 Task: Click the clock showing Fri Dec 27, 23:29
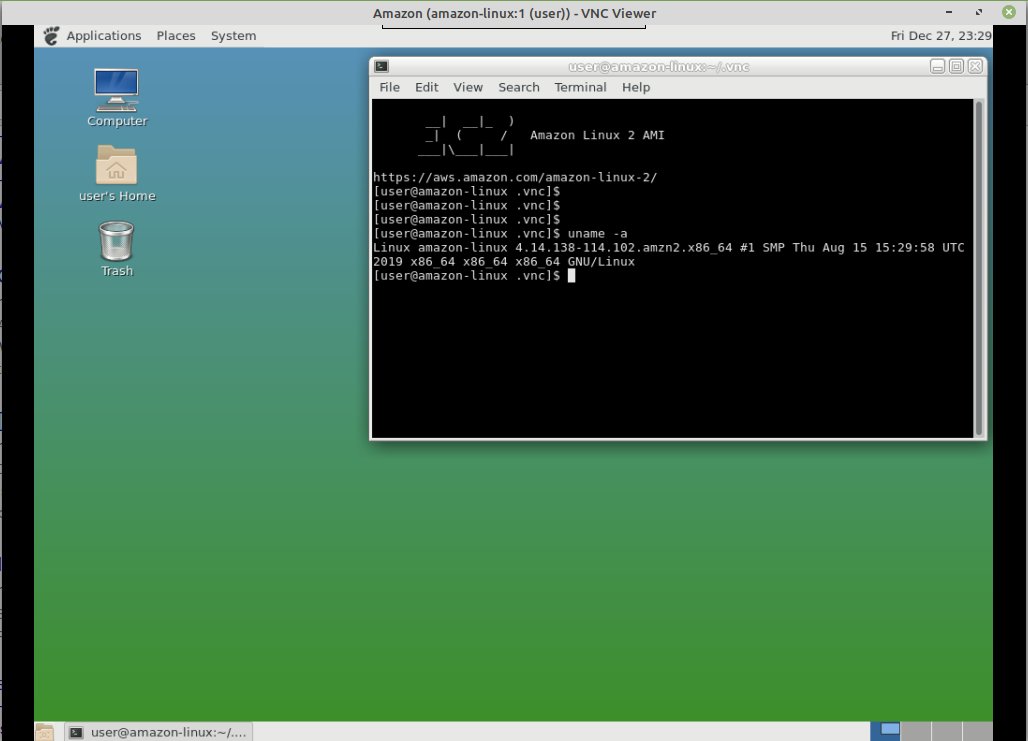(x=940, y=35)
